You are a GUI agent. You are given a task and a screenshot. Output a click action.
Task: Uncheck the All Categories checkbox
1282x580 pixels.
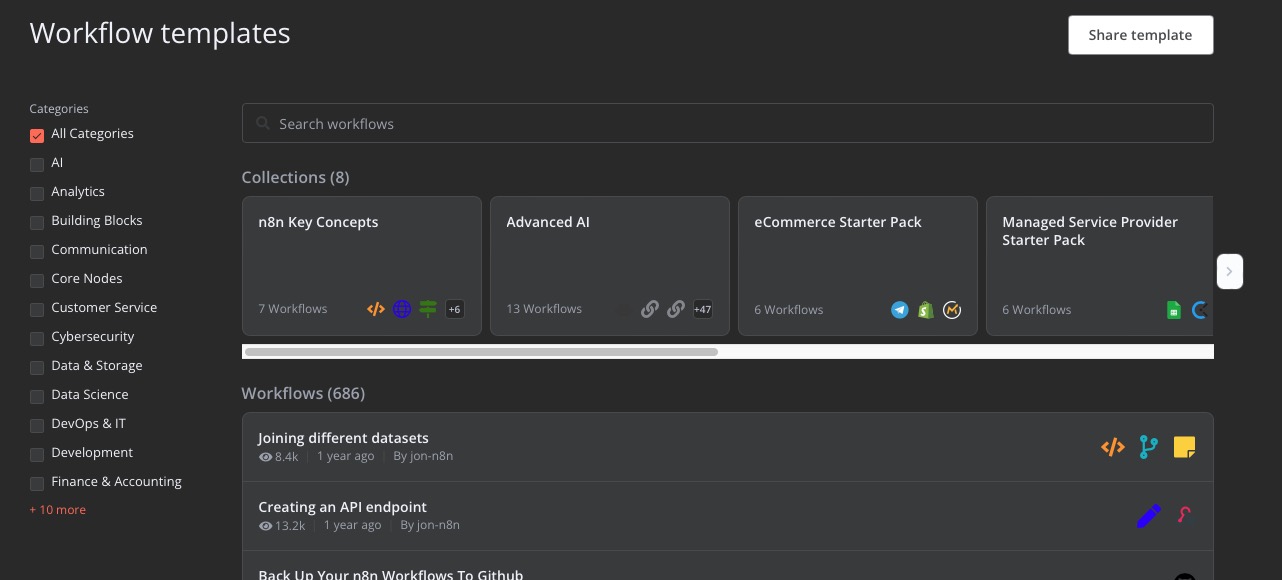click(x=37, y=136)
